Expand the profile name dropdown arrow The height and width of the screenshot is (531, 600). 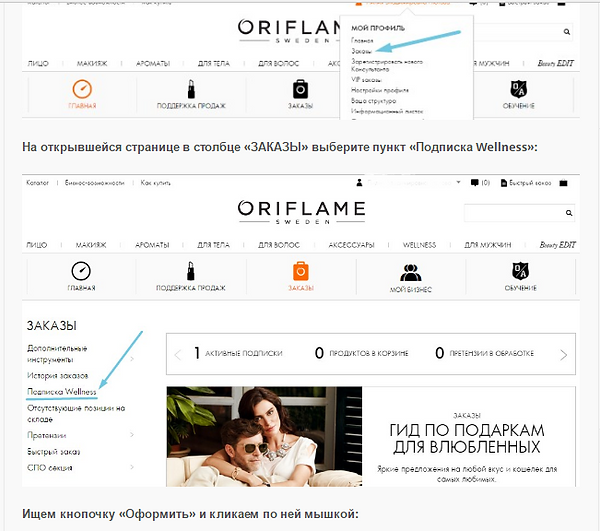click(458, 182)
